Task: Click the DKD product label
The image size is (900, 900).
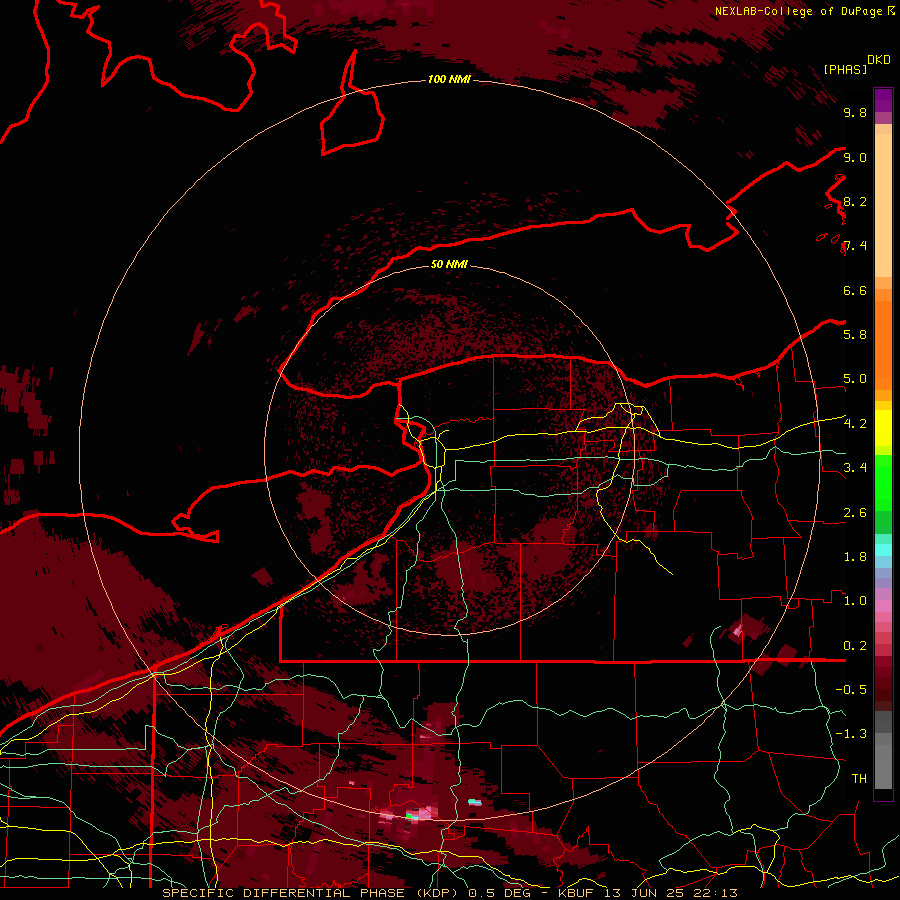Action: click(x=878, y=60)
